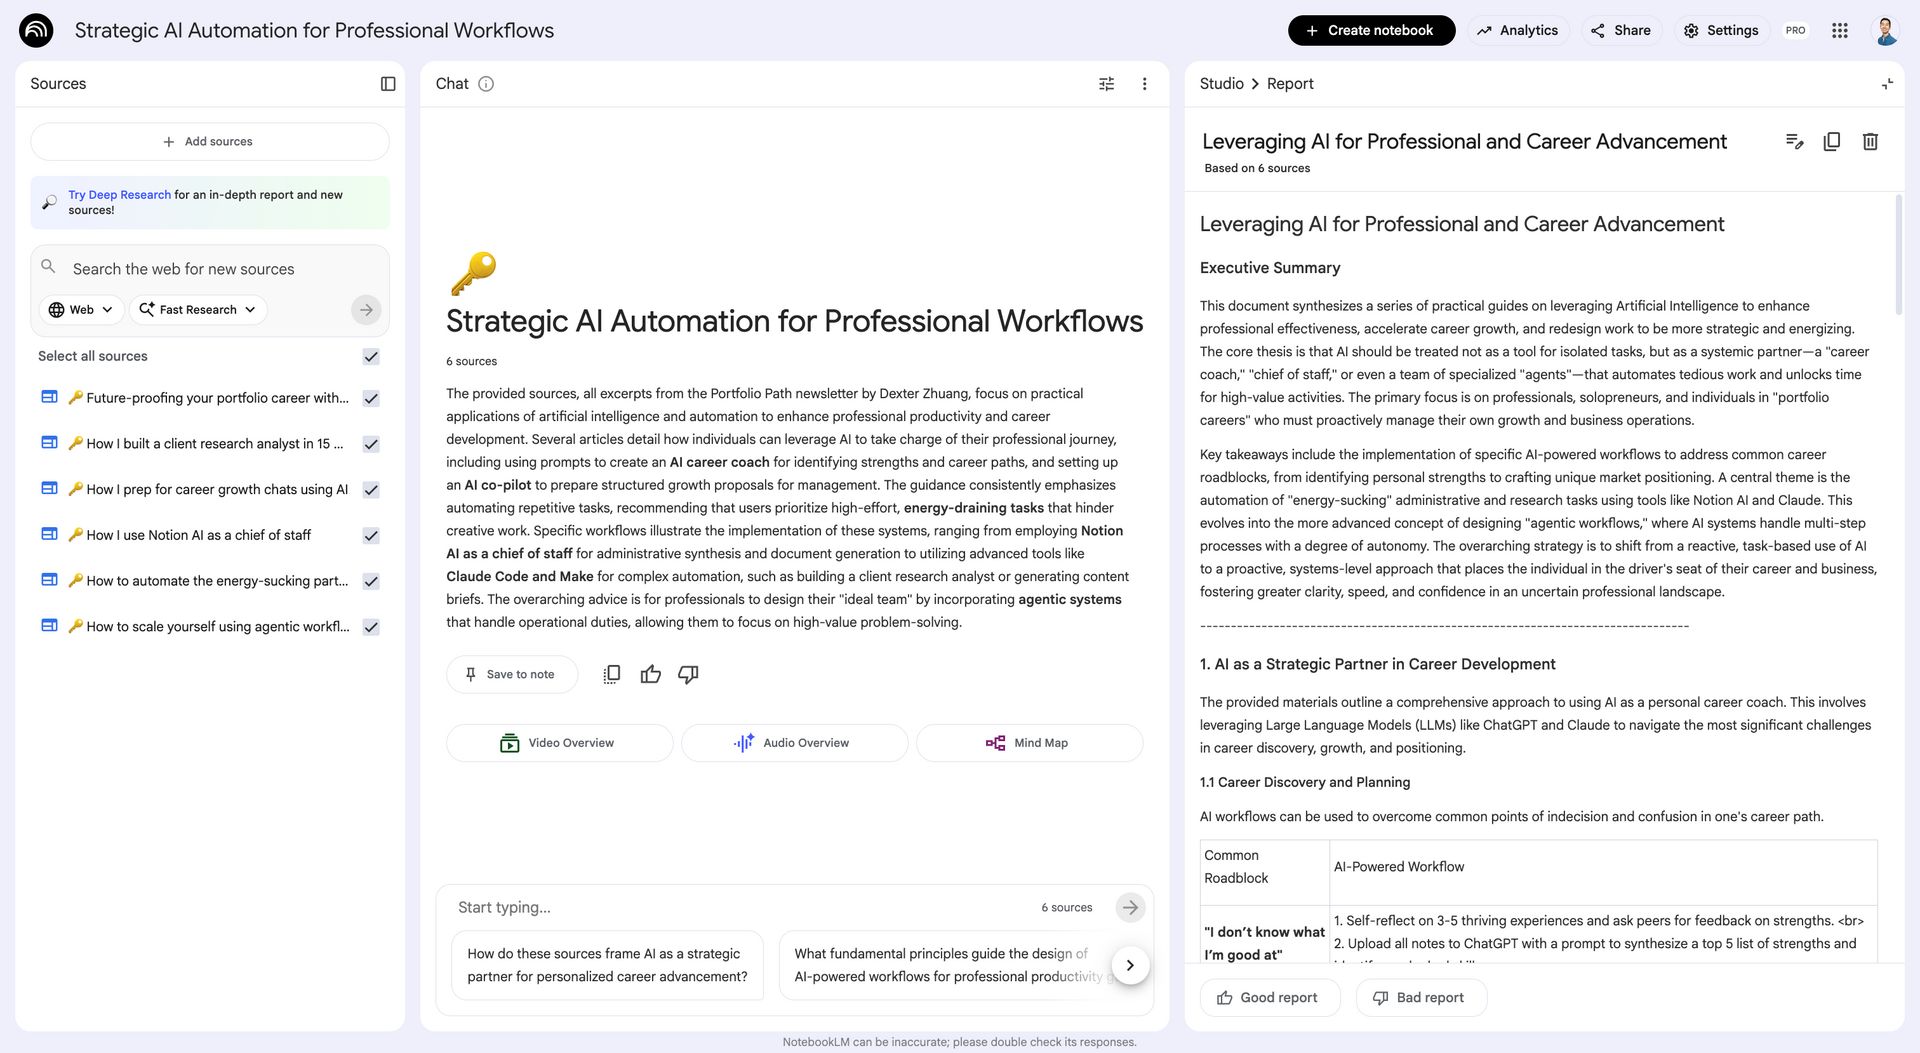1920x1053 pixels.
Task: Send the chat message arrow
Action: coord(1130,907)
